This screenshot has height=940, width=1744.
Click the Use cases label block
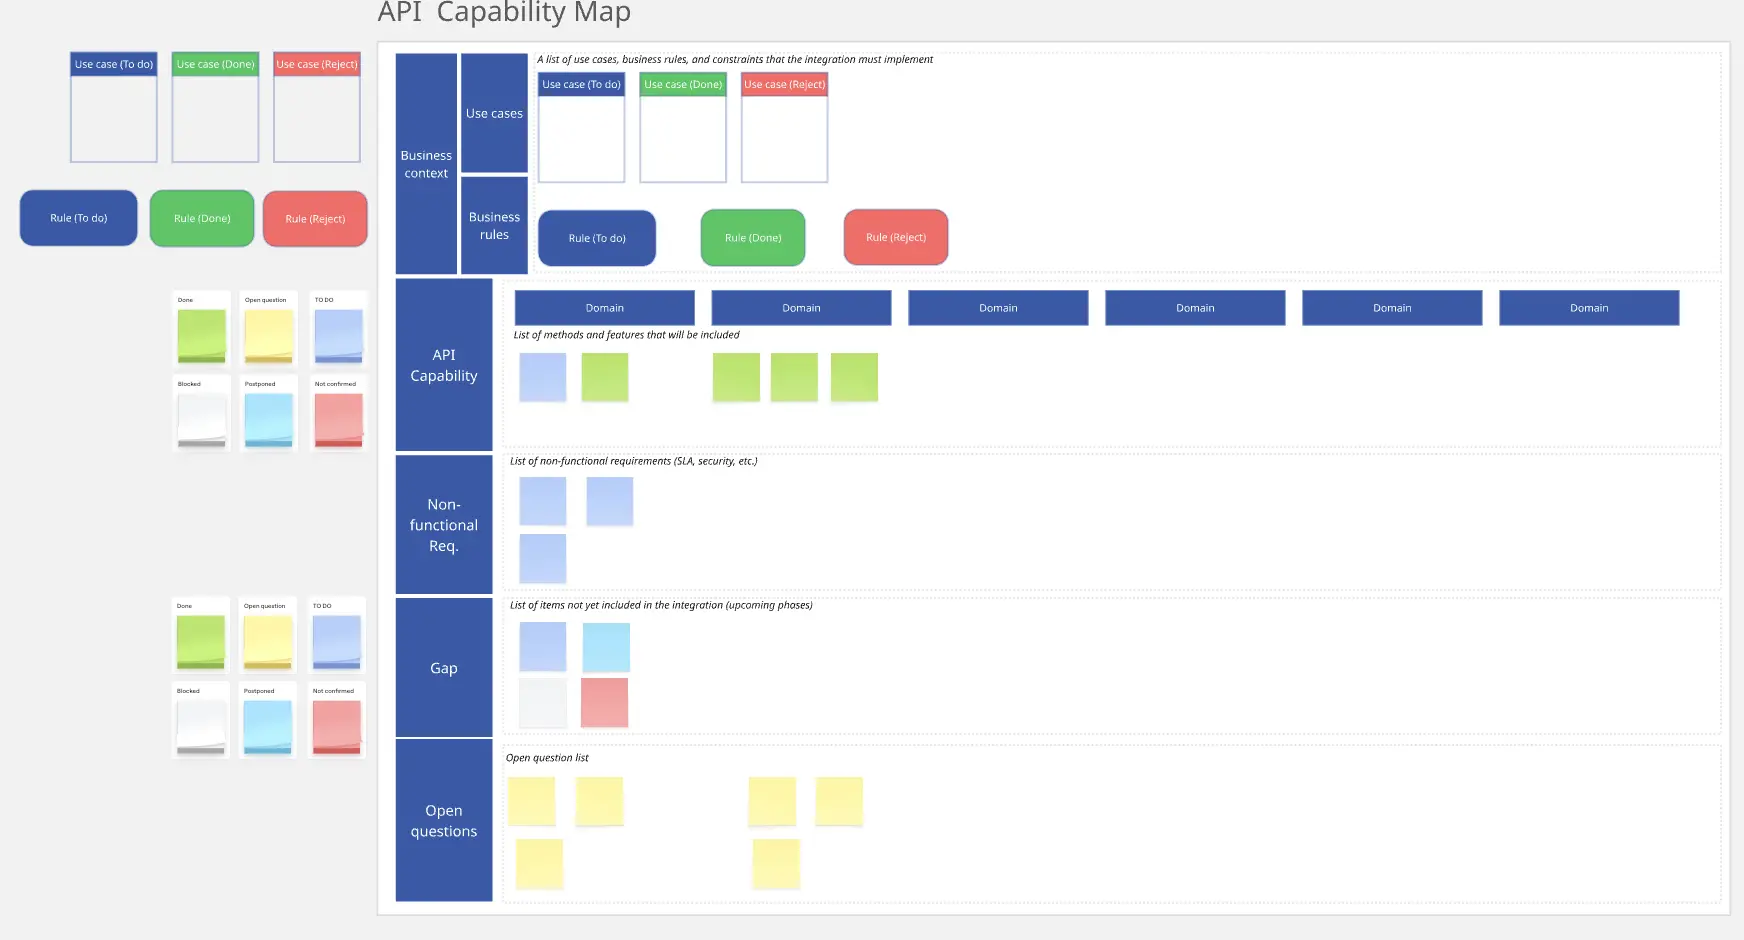[494, 113]
